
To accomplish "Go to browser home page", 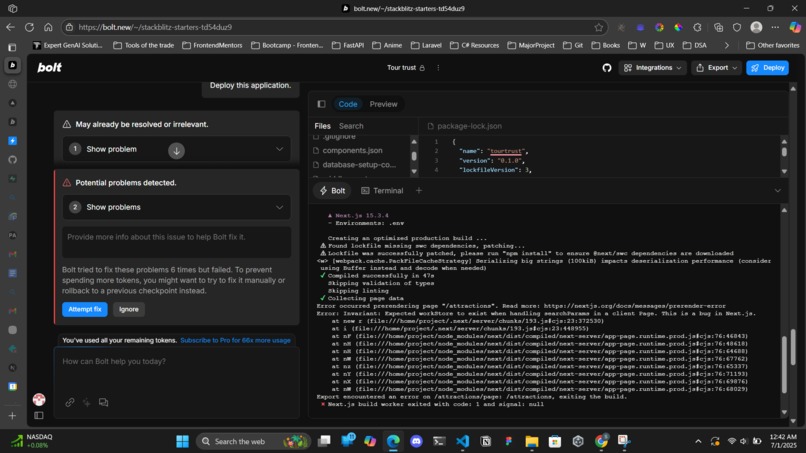I will tap(48, 27).
